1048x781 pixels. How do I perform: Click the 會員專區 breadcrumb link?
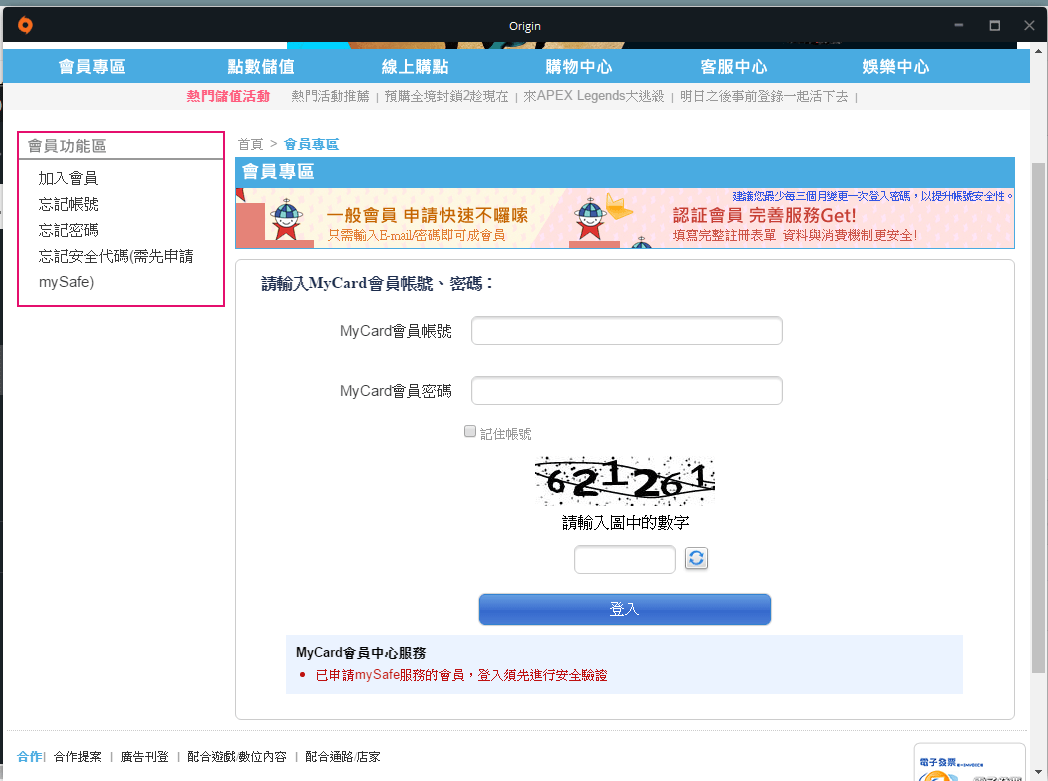tap(311, 144)
